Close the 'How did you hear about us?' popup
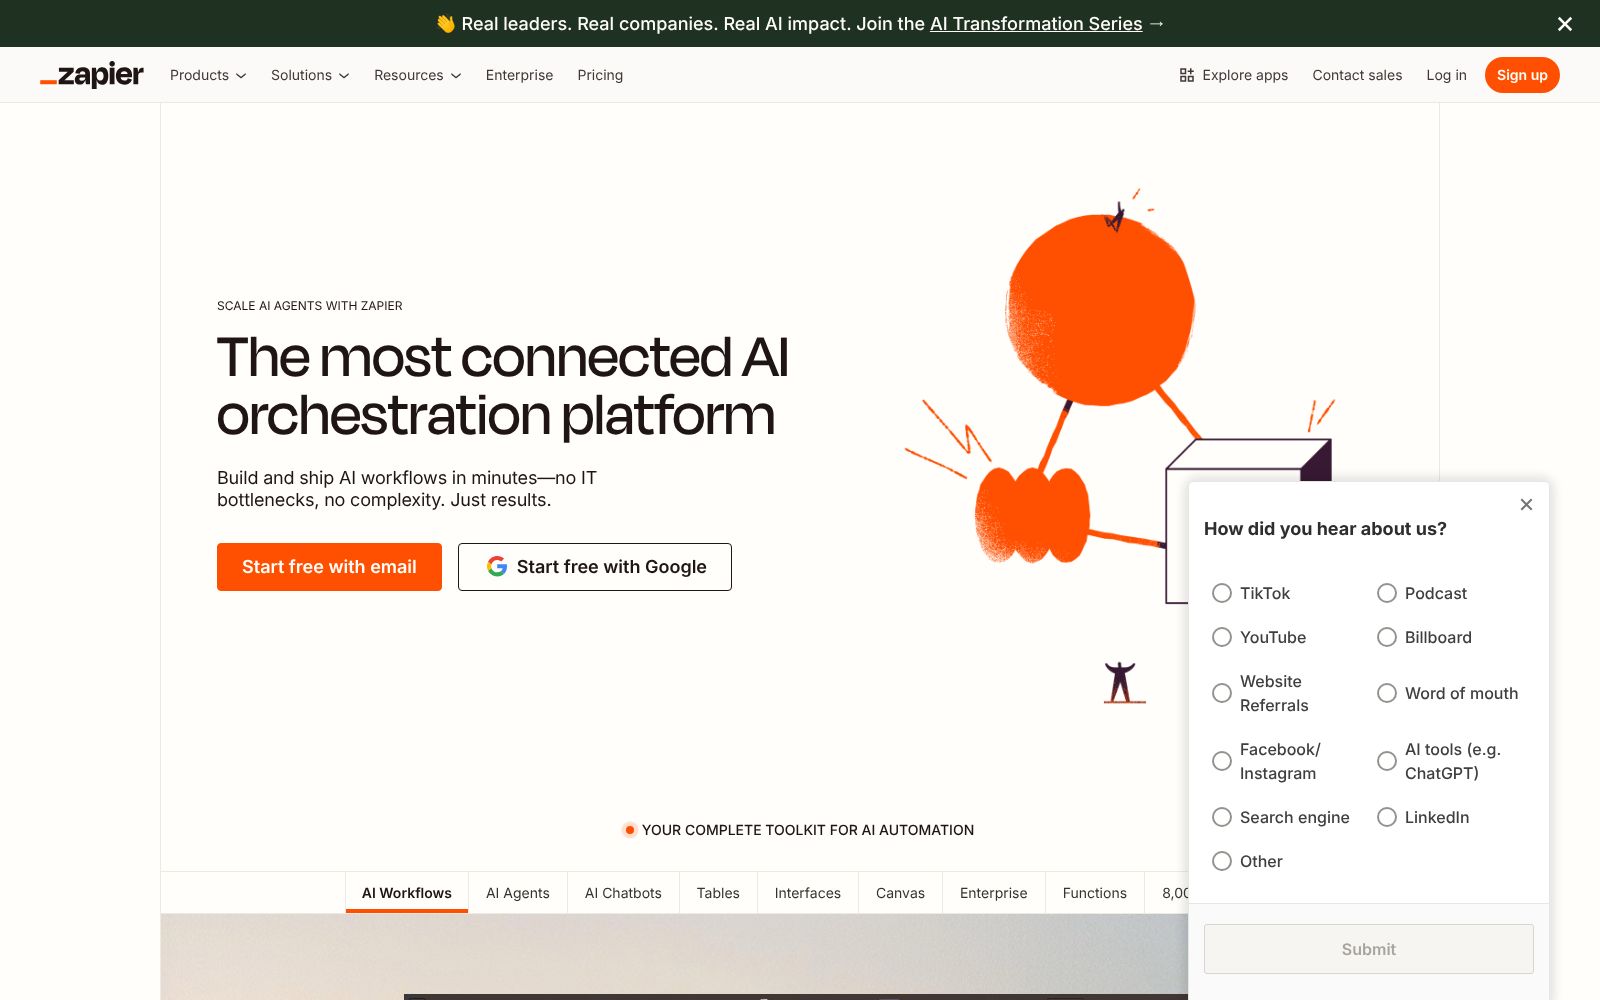The height and width of the screenshot is (1000, 1600). point(1526,505)
